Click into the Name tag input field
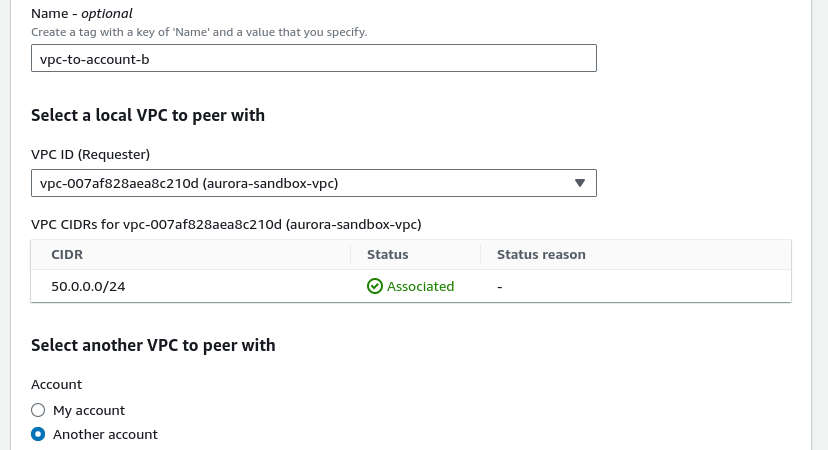 (x=314, y=58)
